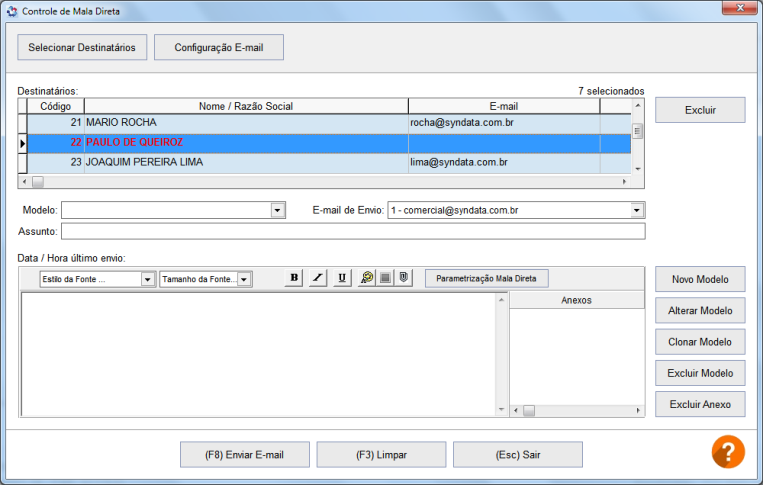Click Selecionar Destinatários button
Screen dimensions: 763x485
point(82,47)
